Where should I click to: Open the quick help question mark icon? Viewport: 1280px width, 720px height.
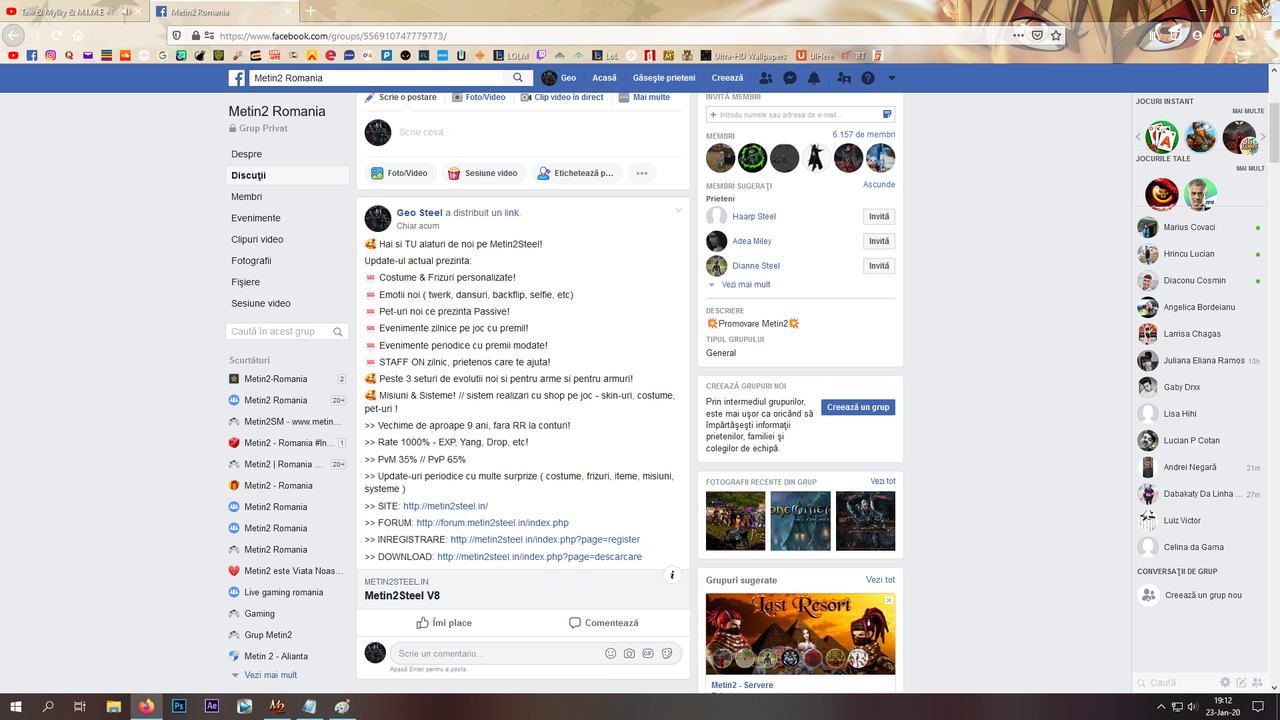pyautogui.click(x=868, y=78)
